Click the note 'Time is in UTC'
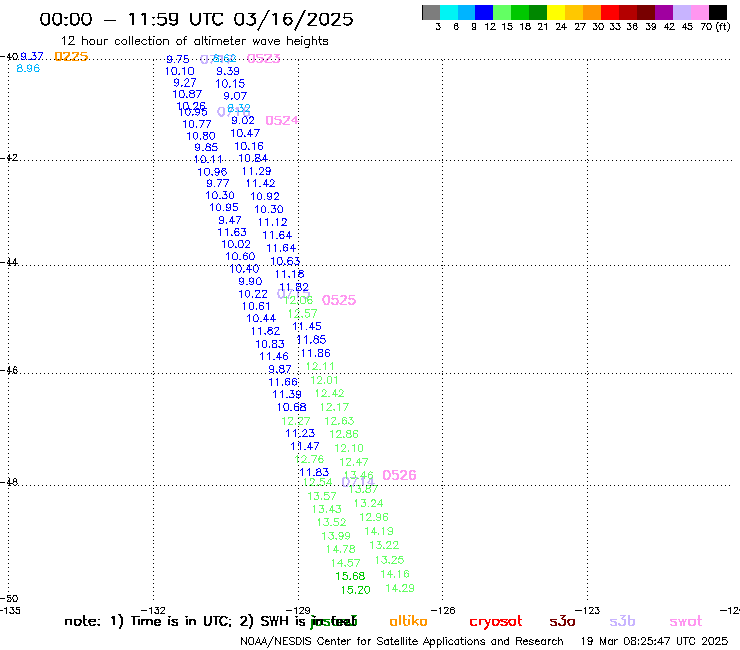Viewport: 740px width, 650px height. (x=181, y=621)
